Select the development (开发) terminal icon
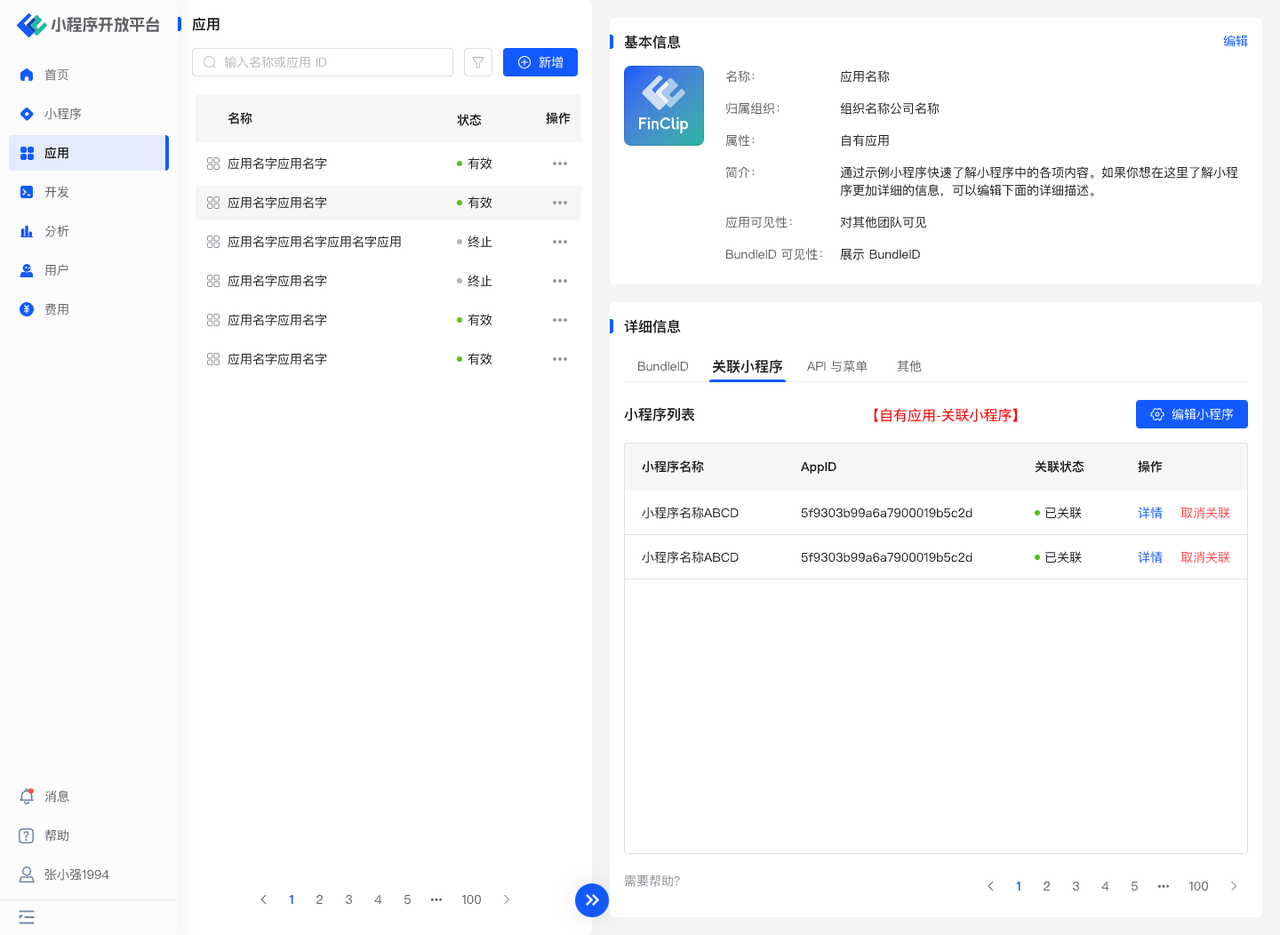 [x=27, y=192]
